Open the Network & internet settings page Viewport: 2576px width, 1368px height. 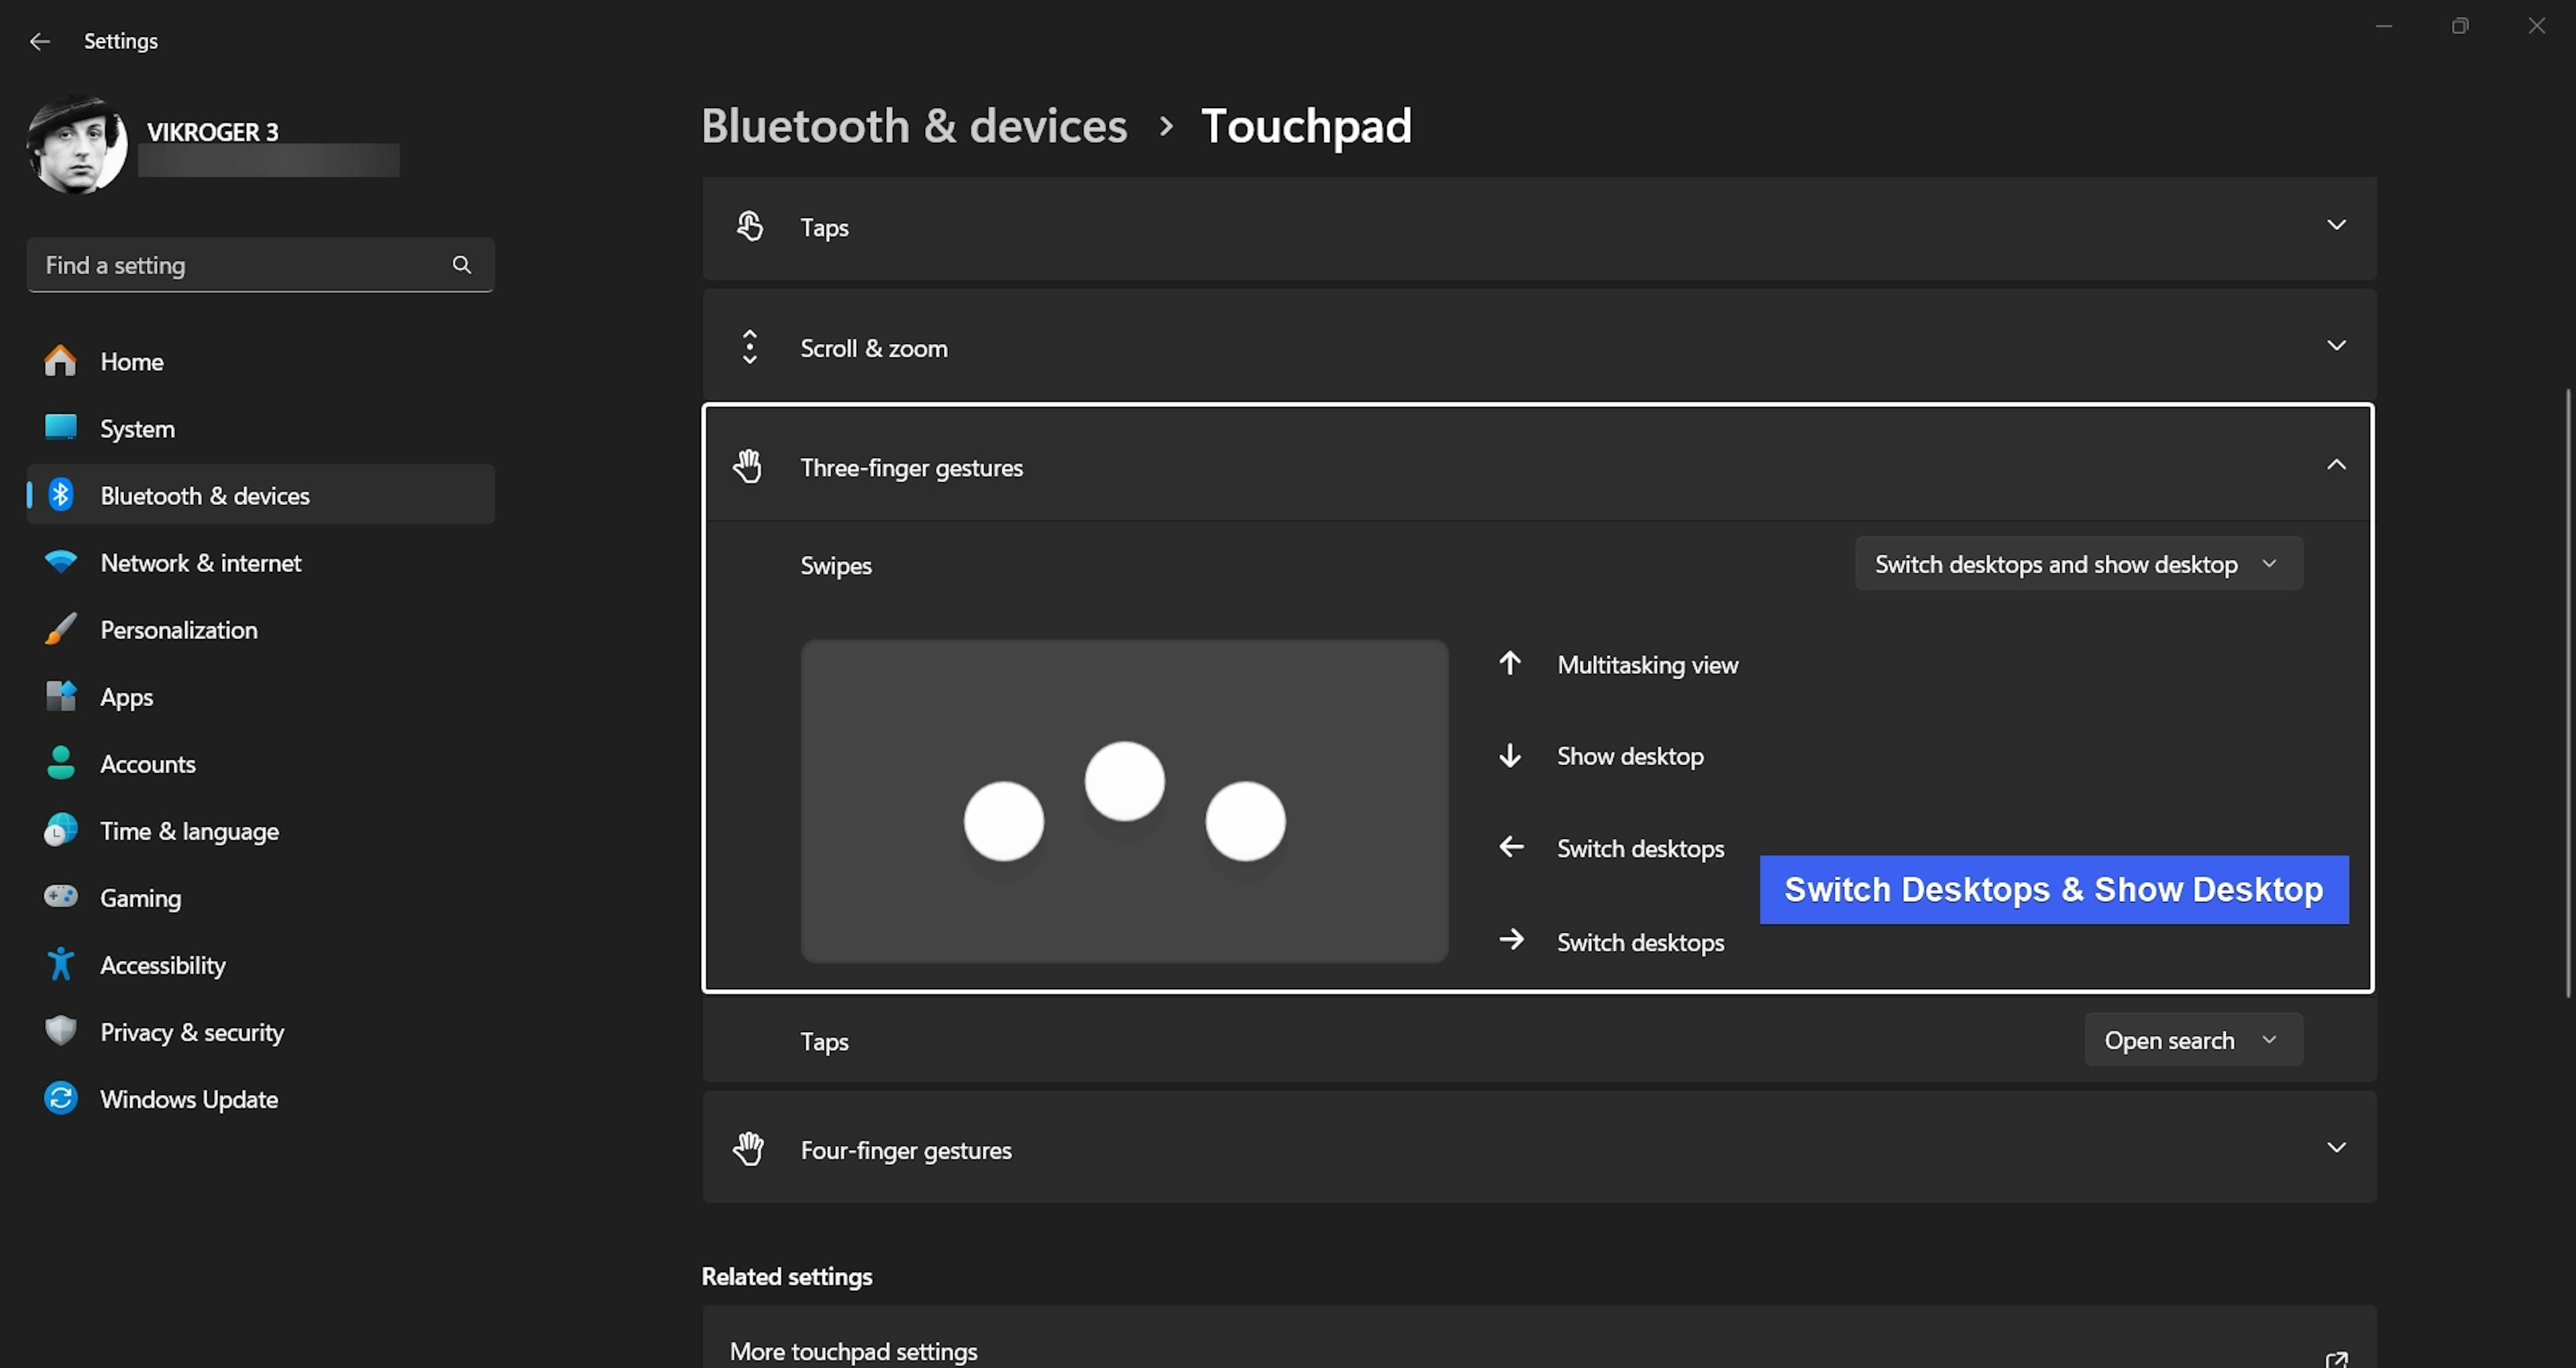coord(200,563)
